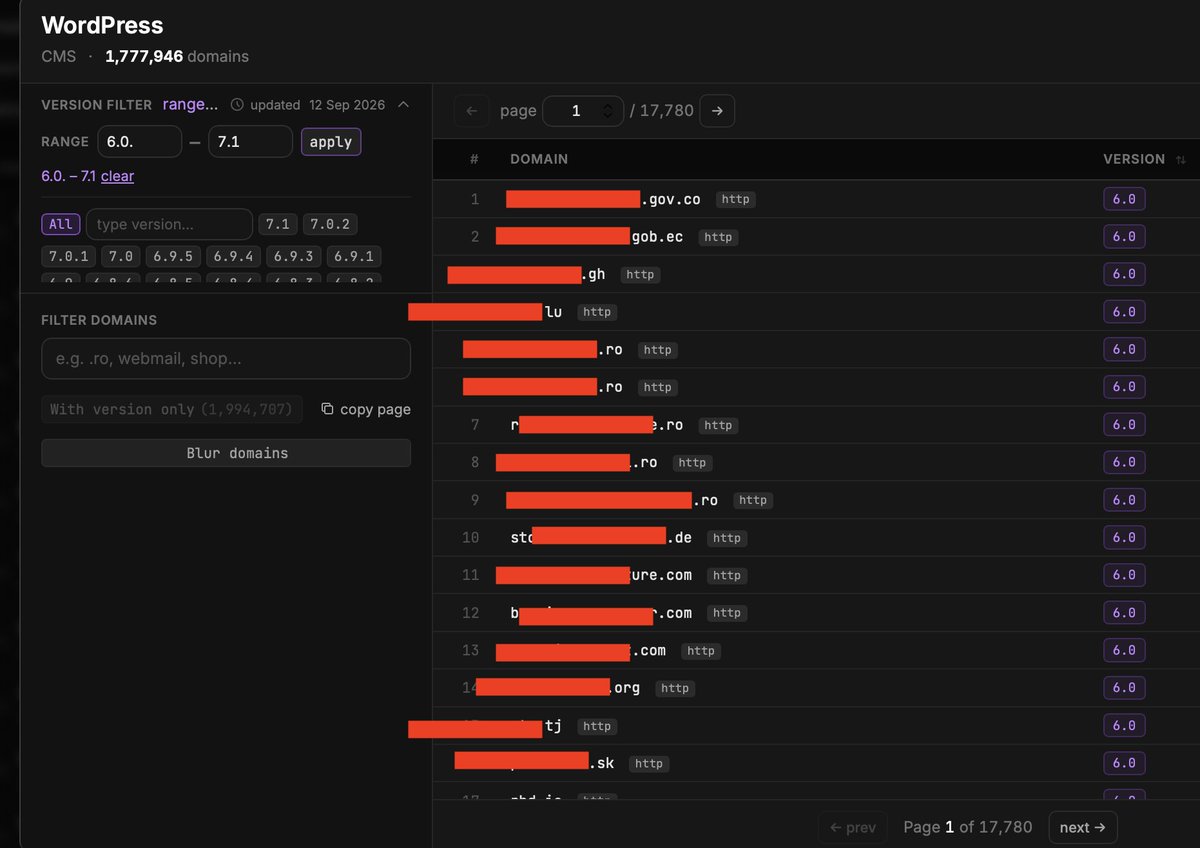The image size is (1200, 848).
Task: Click the WordPress title heading
Action: coord(102,25)
